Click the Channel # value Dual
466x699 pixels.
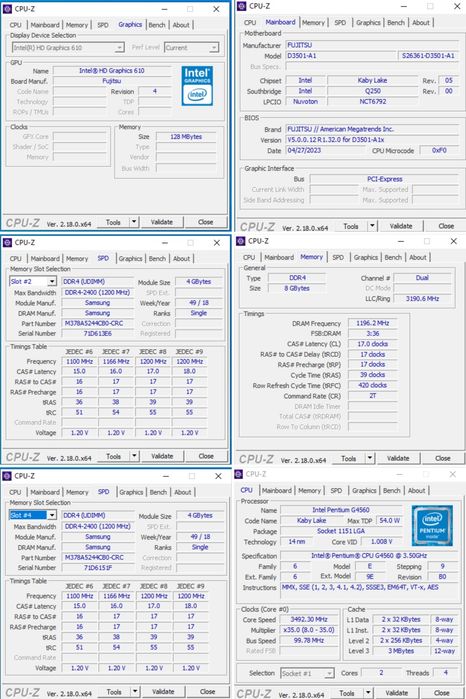(422, 278)
